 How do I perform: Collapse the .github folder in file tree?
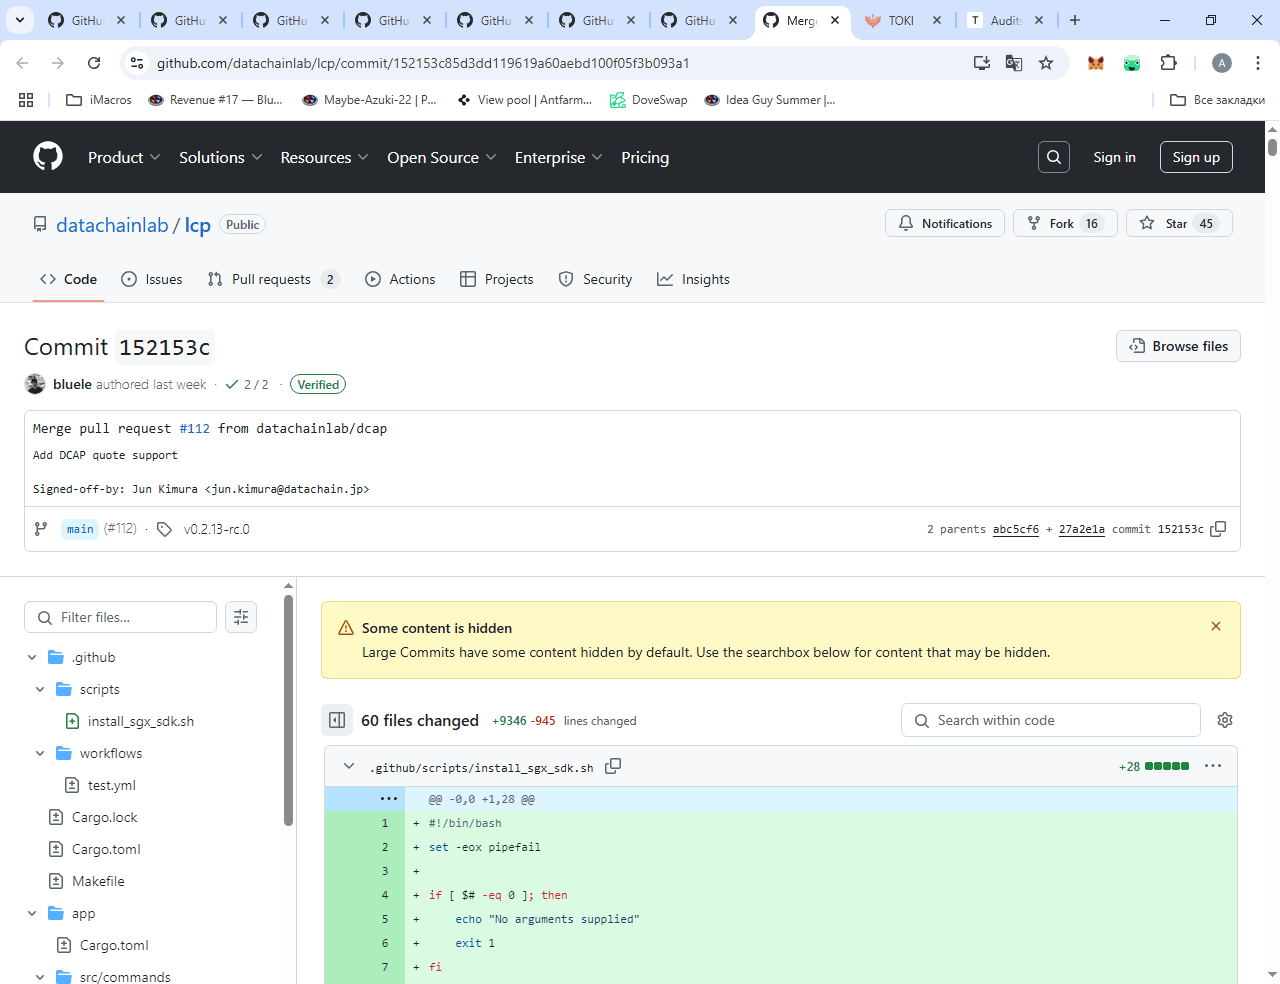click(x=32, y=657)
